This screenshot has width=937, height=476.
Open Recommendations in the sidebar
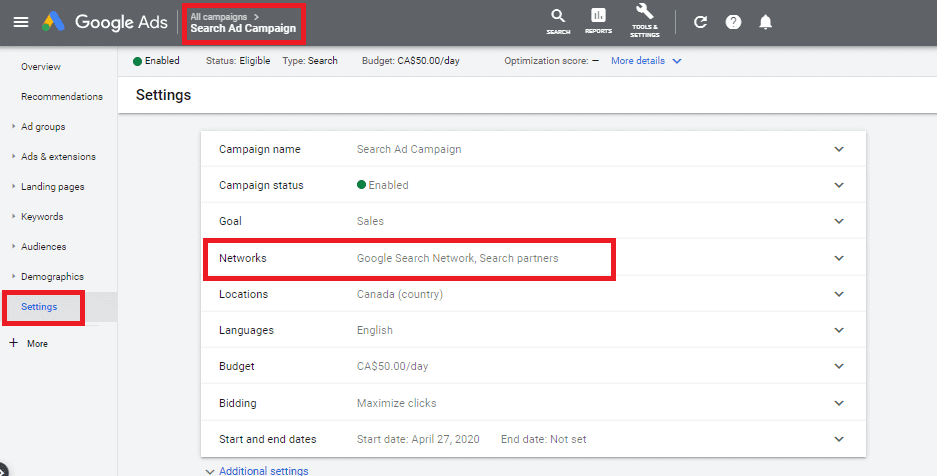[62, 96]
